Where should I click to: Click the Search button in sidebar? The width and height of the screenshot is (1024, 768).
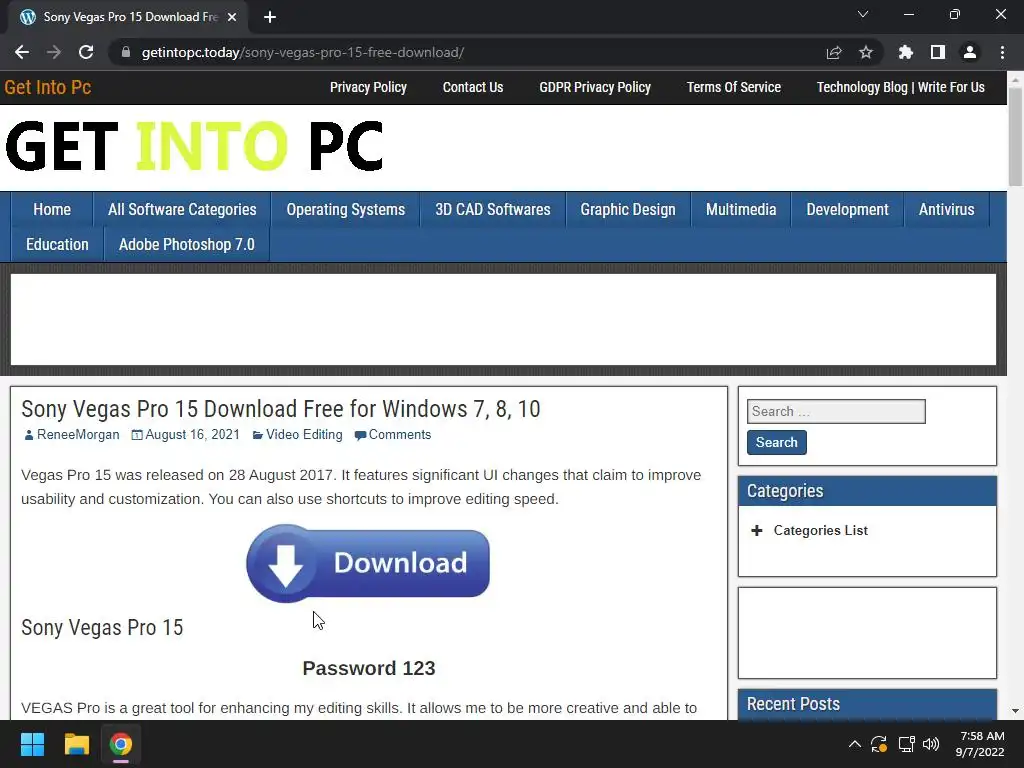776,442
